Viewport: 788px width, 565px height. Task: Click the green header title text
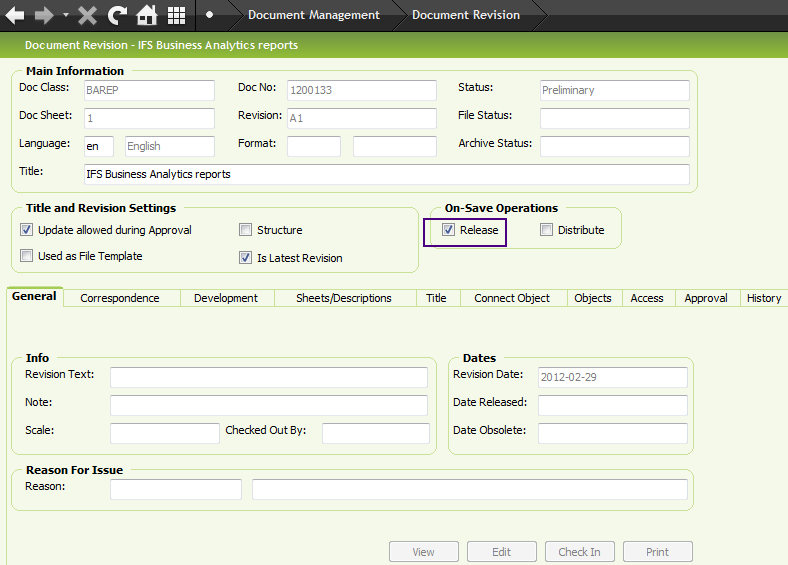[161, 45]
